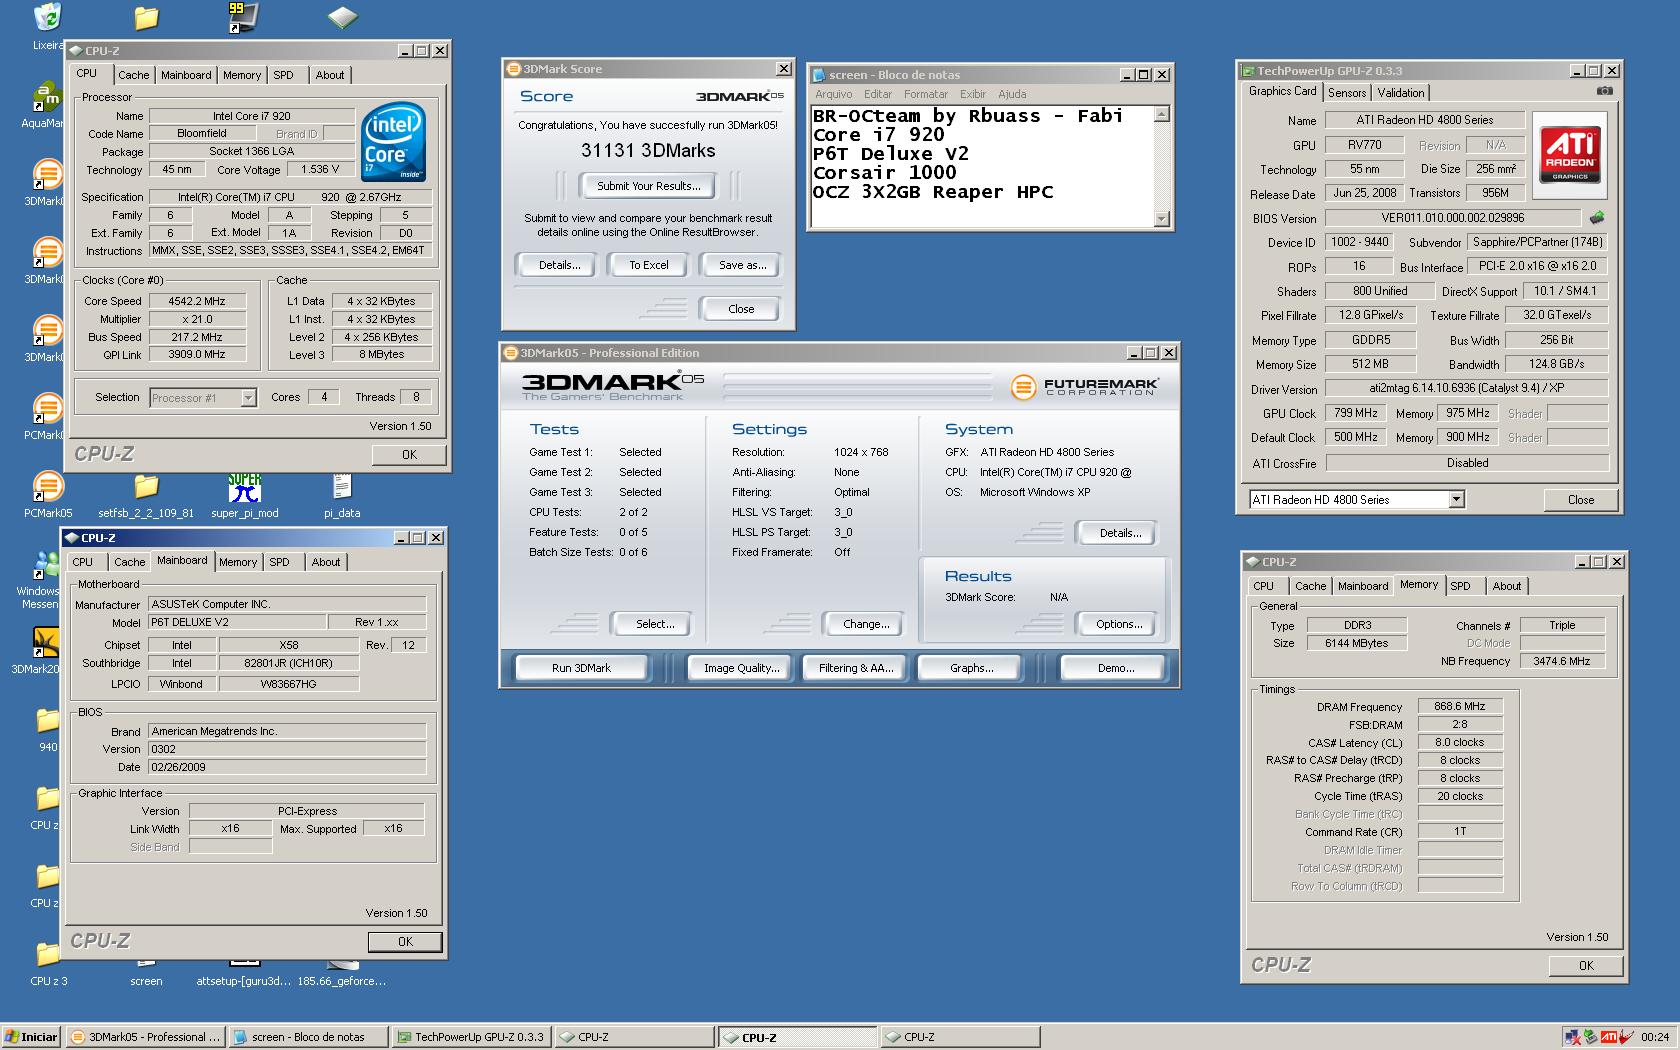
Task: Click the Save as... button in 3DMark Score
Action: [742, 265]
